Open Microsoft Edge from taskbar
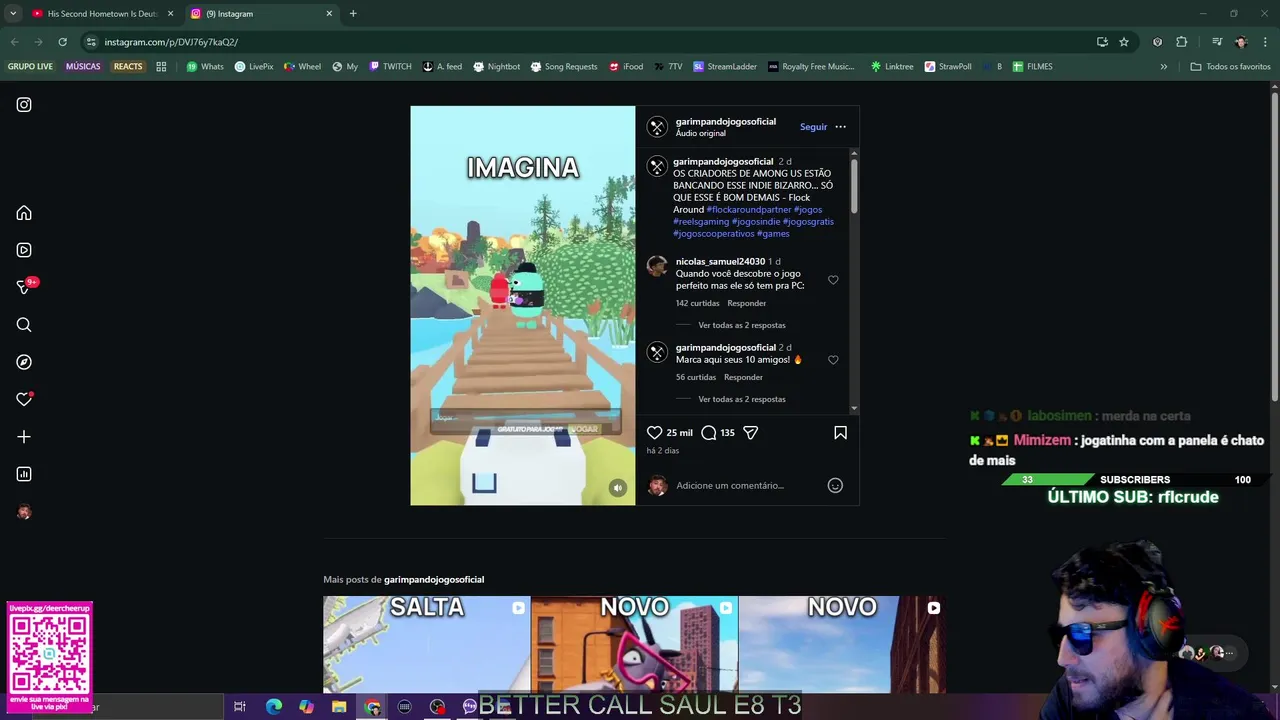 tap(273, 707)
